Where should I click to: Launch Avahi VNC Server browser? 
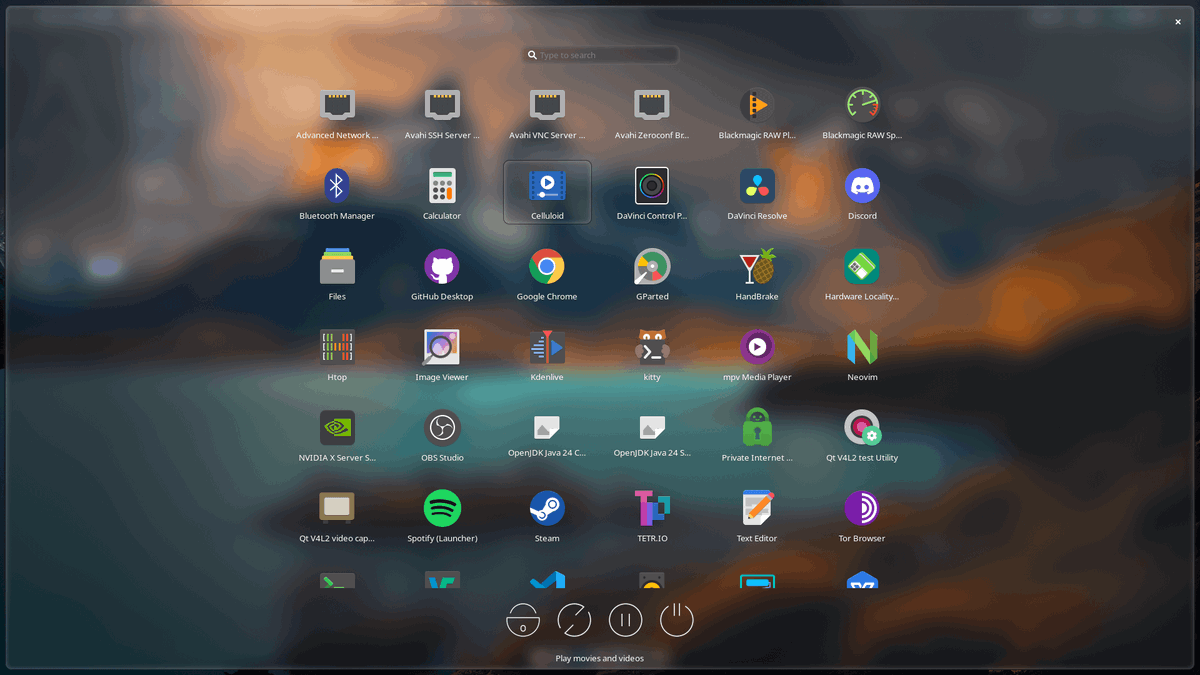547,113
